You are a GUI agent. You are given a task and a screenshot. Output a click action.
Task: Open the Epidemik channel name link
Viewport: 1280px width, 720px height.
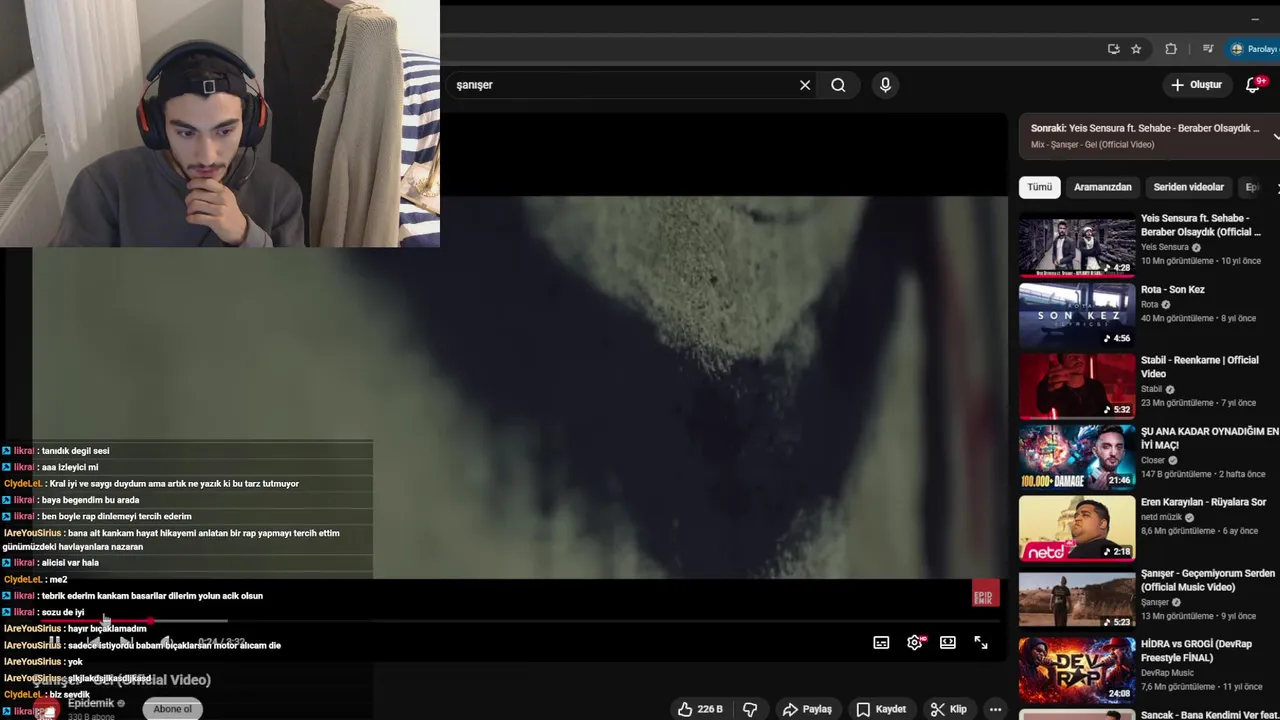click(91, 703)
